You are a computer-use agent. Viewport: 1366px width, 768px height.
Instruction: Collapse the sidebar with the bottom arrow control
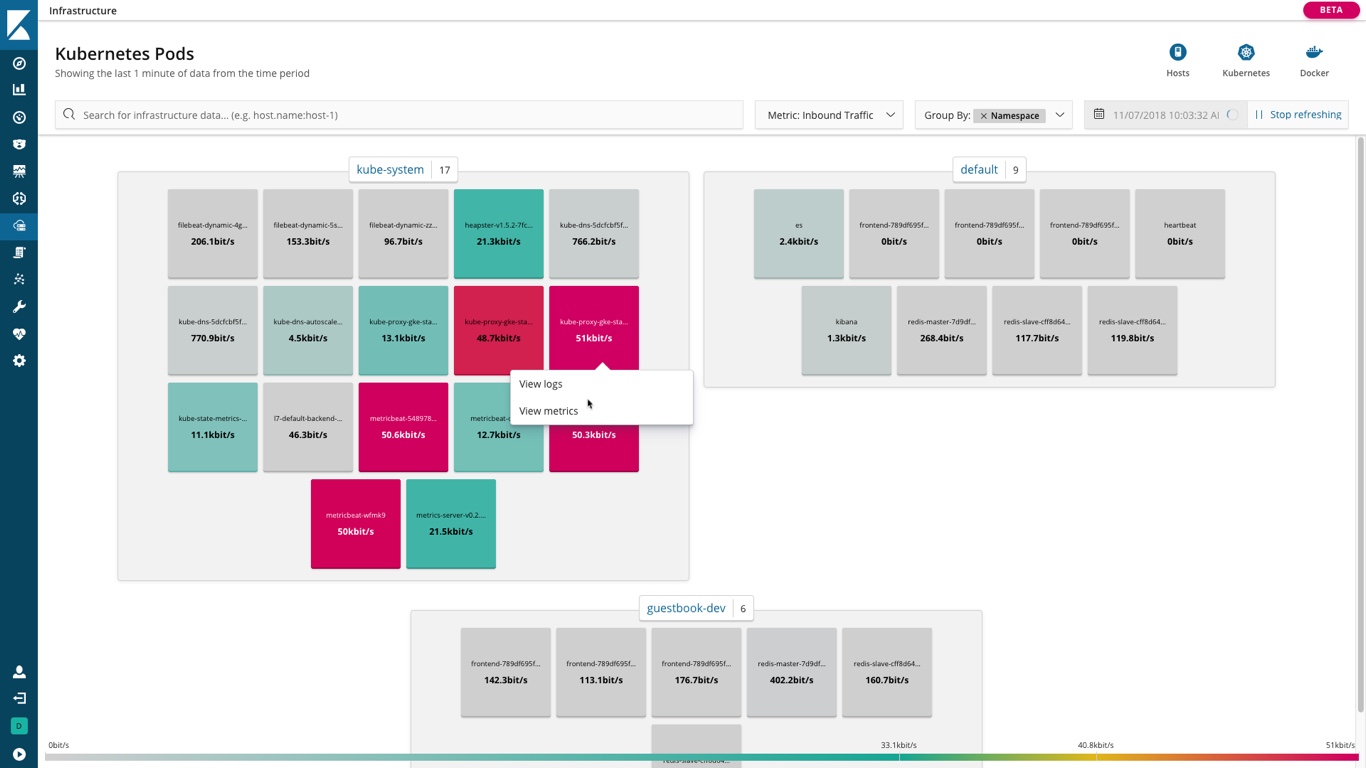(19, 752)
